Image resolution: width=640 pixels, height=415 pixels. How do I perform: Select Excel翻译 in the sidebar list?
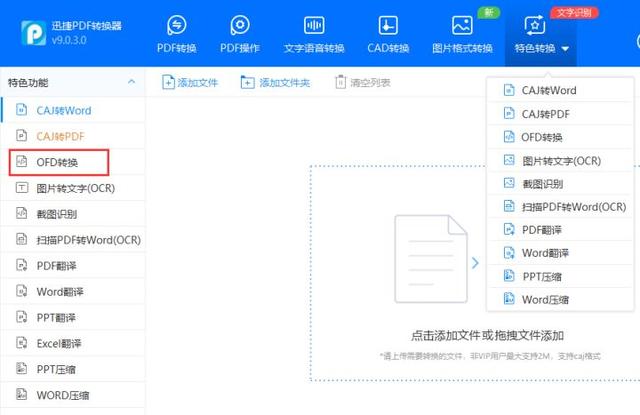click(73, 343)
